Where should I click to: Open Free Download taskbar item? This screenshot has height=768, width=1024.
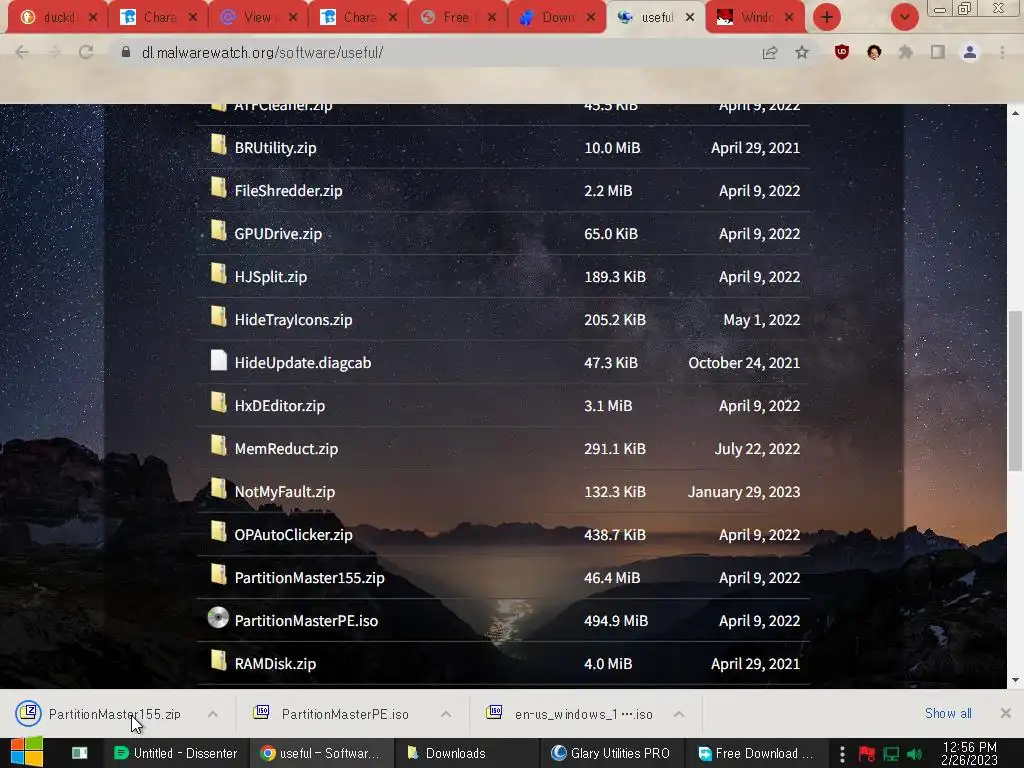point(756,753)
